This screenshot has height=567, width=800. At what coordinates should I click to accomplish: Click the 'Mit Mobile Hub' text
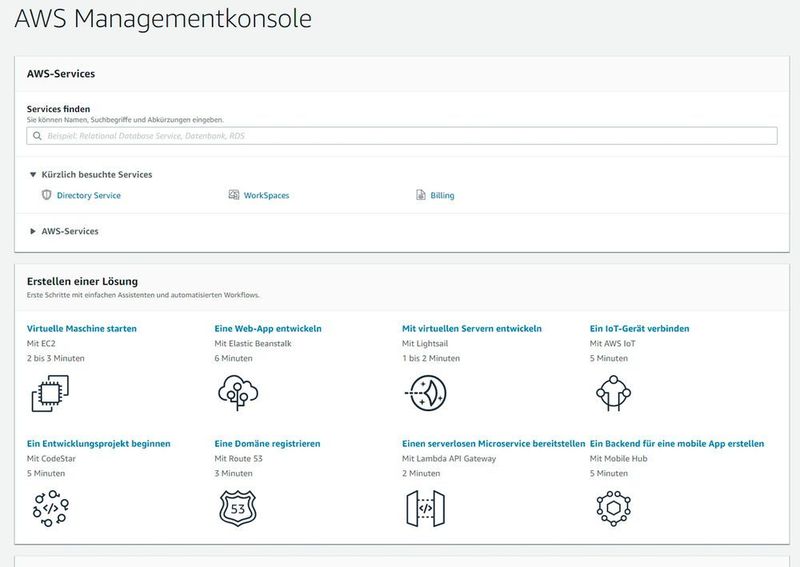tap(618, 459)
